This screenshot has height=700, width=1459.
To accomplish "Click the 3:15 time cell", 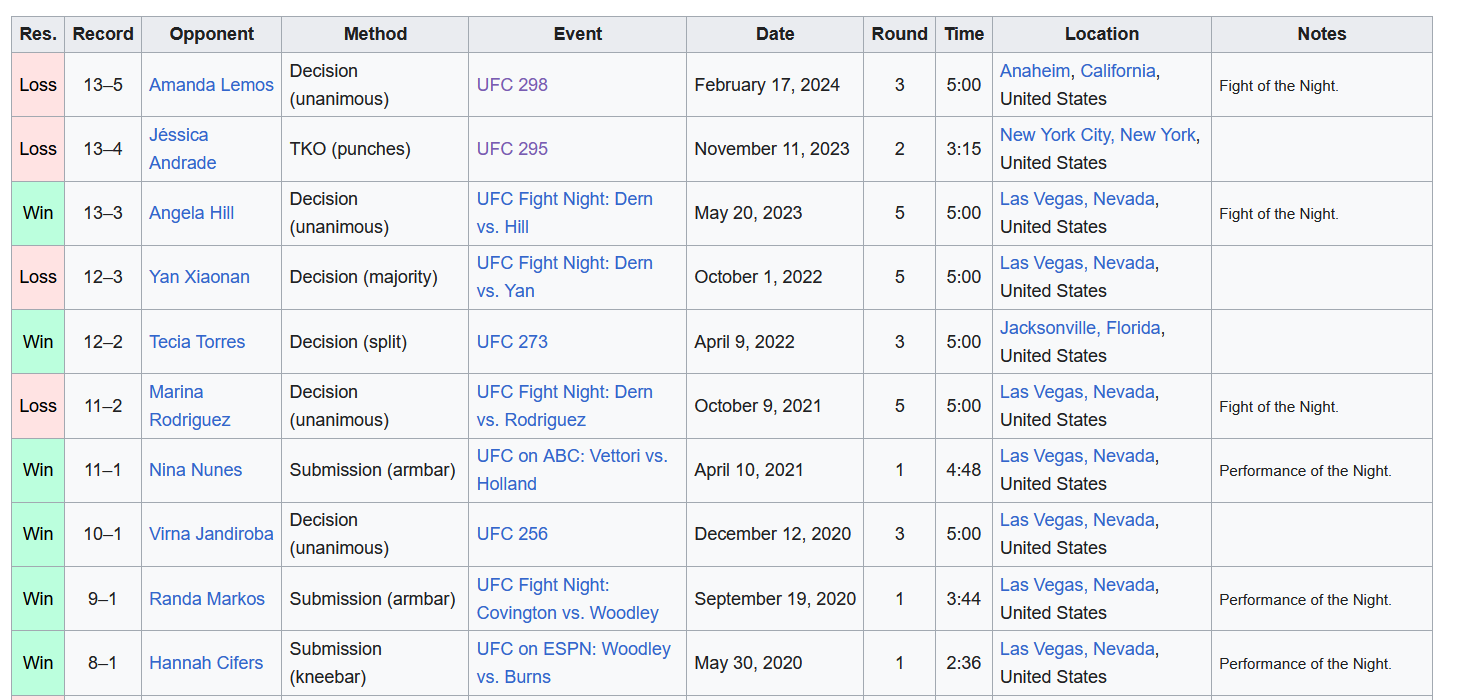I will 964,149.
